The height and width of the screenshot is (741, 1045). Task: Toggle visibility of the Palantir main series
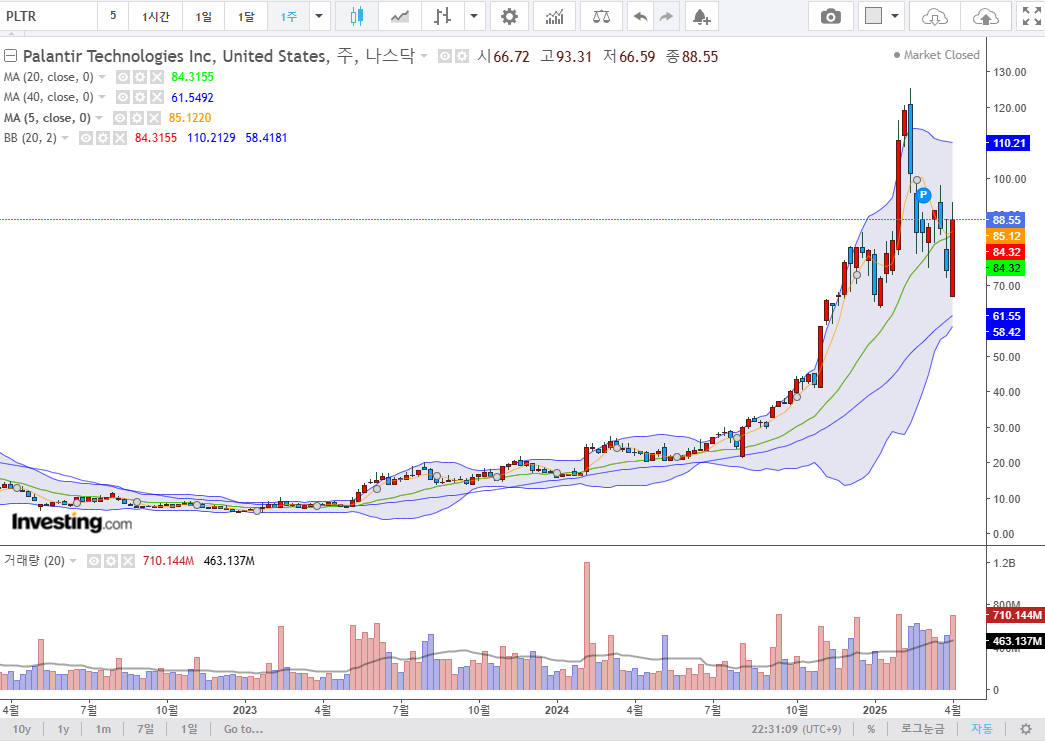pyautogui.click(x=445, y=56)
